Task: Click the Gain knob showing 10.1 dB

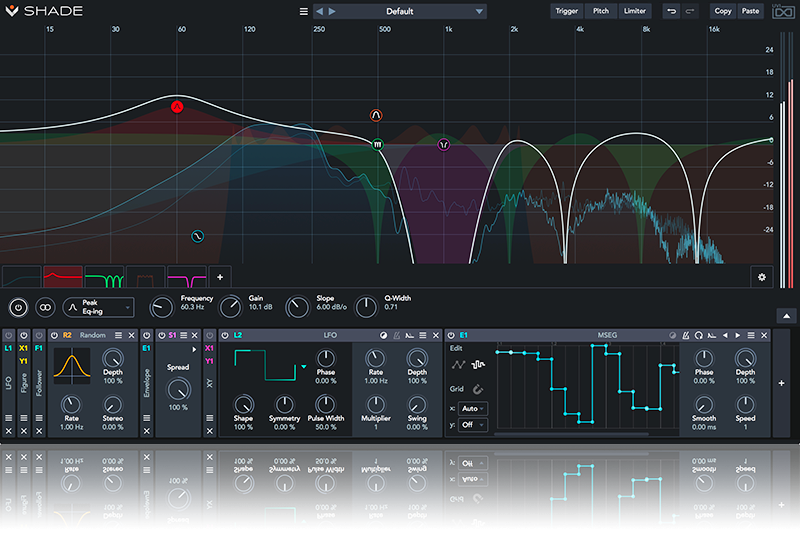Action: pos(230,308)
